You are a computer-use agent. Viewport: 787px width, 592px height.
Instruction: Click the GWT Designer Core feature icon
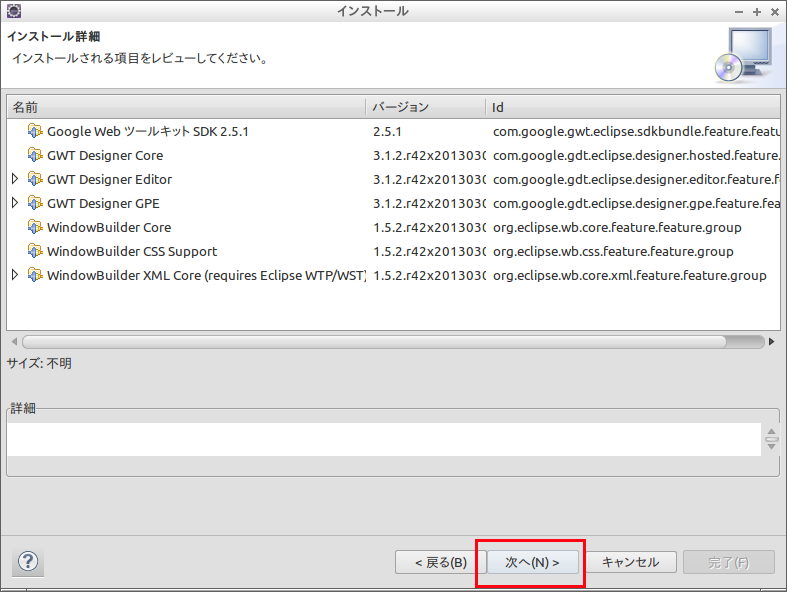click(x=35, y=155)
